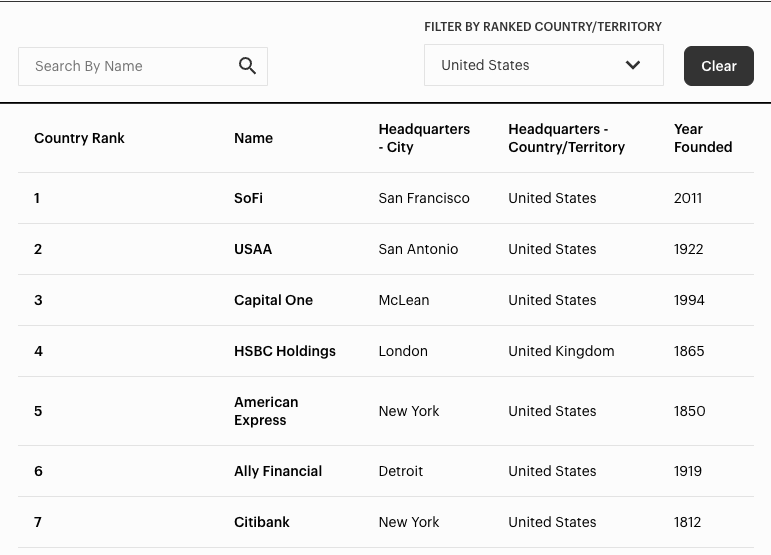Click rank 4 in HSBC Holdings row
The height and width of the screenshot is (555, 771).
[x=38, y=351]
